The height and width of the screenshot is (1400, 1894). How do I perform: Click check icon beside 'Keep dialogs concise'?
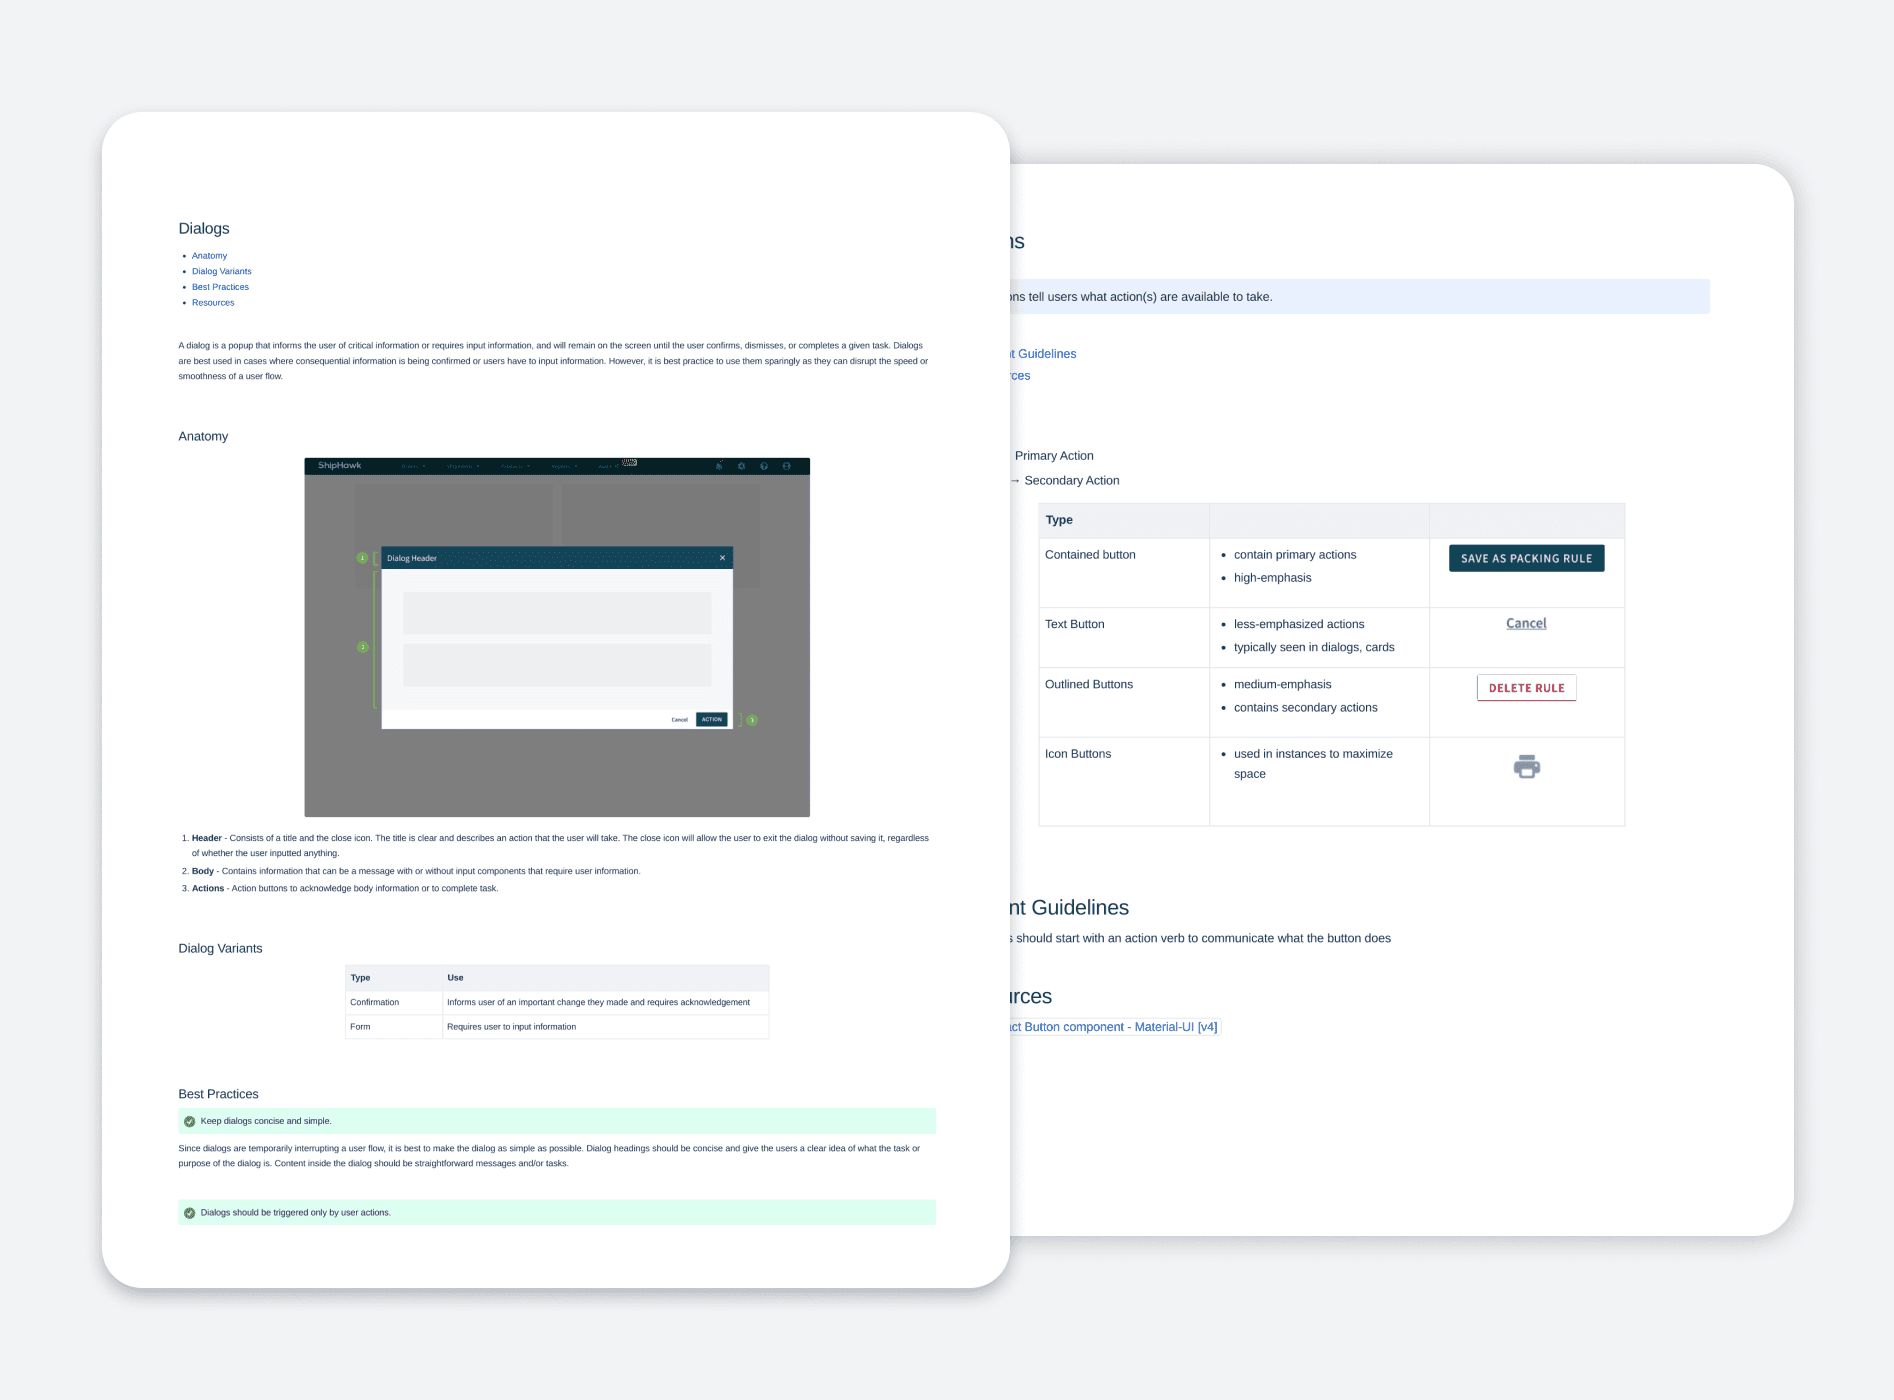coord(189,1121)
